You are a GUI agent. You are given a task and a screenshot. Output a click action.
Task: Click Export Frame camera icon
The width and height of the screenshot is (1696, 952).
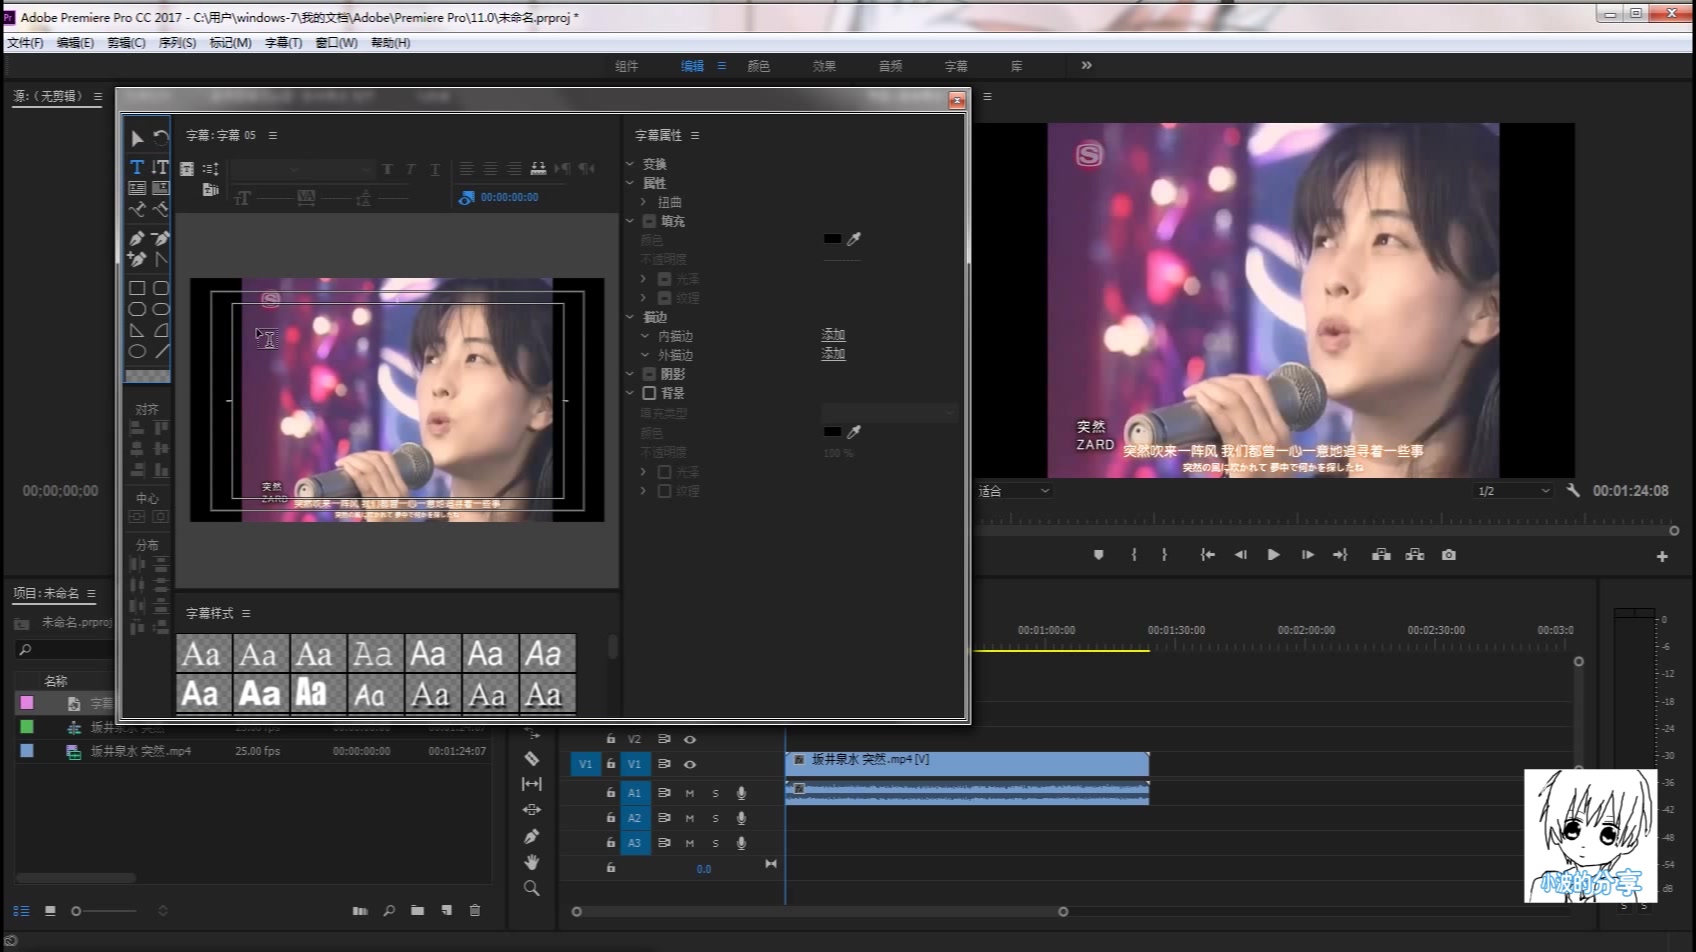click(1449, 555)
